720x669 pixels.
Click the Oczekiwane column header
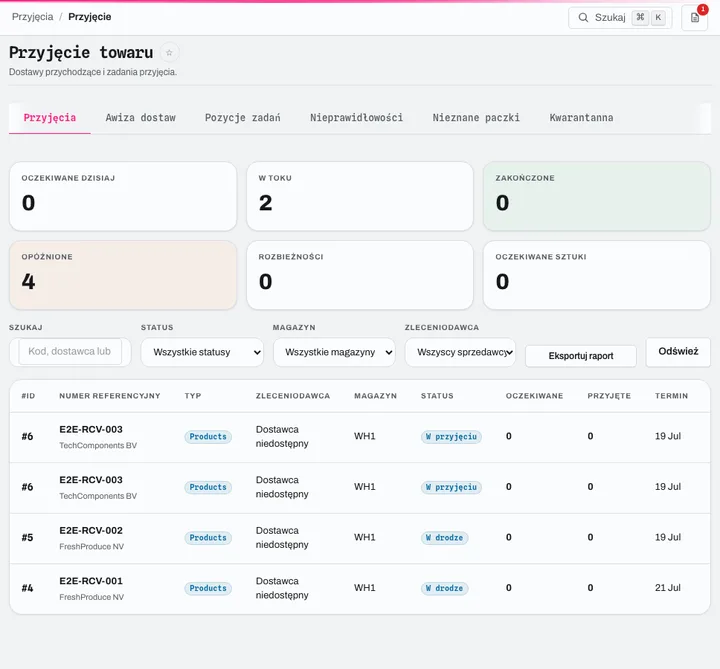[534, 396]
